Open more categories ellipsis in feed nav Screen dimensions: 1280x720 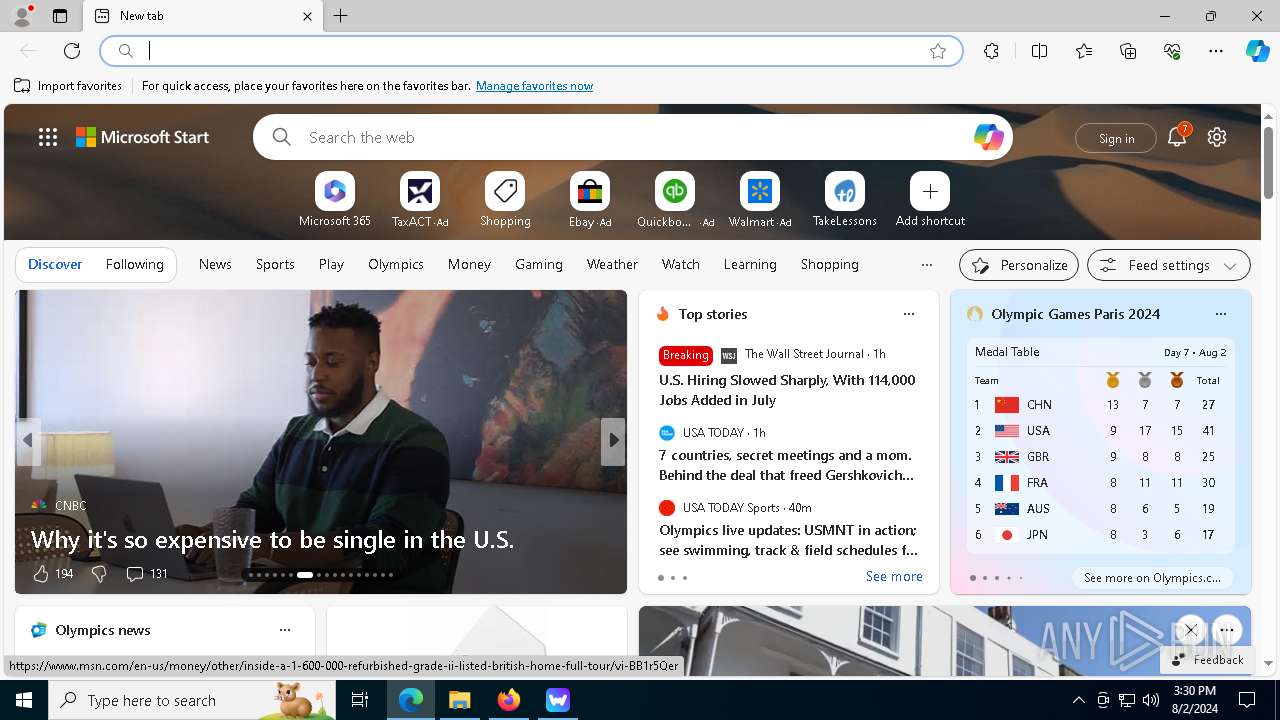927,265
